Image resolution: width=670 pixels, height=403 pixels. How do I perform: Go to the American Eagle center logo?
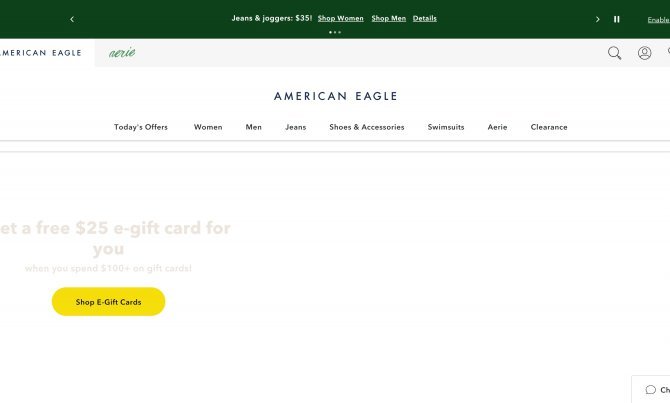[x=335, y=96]
